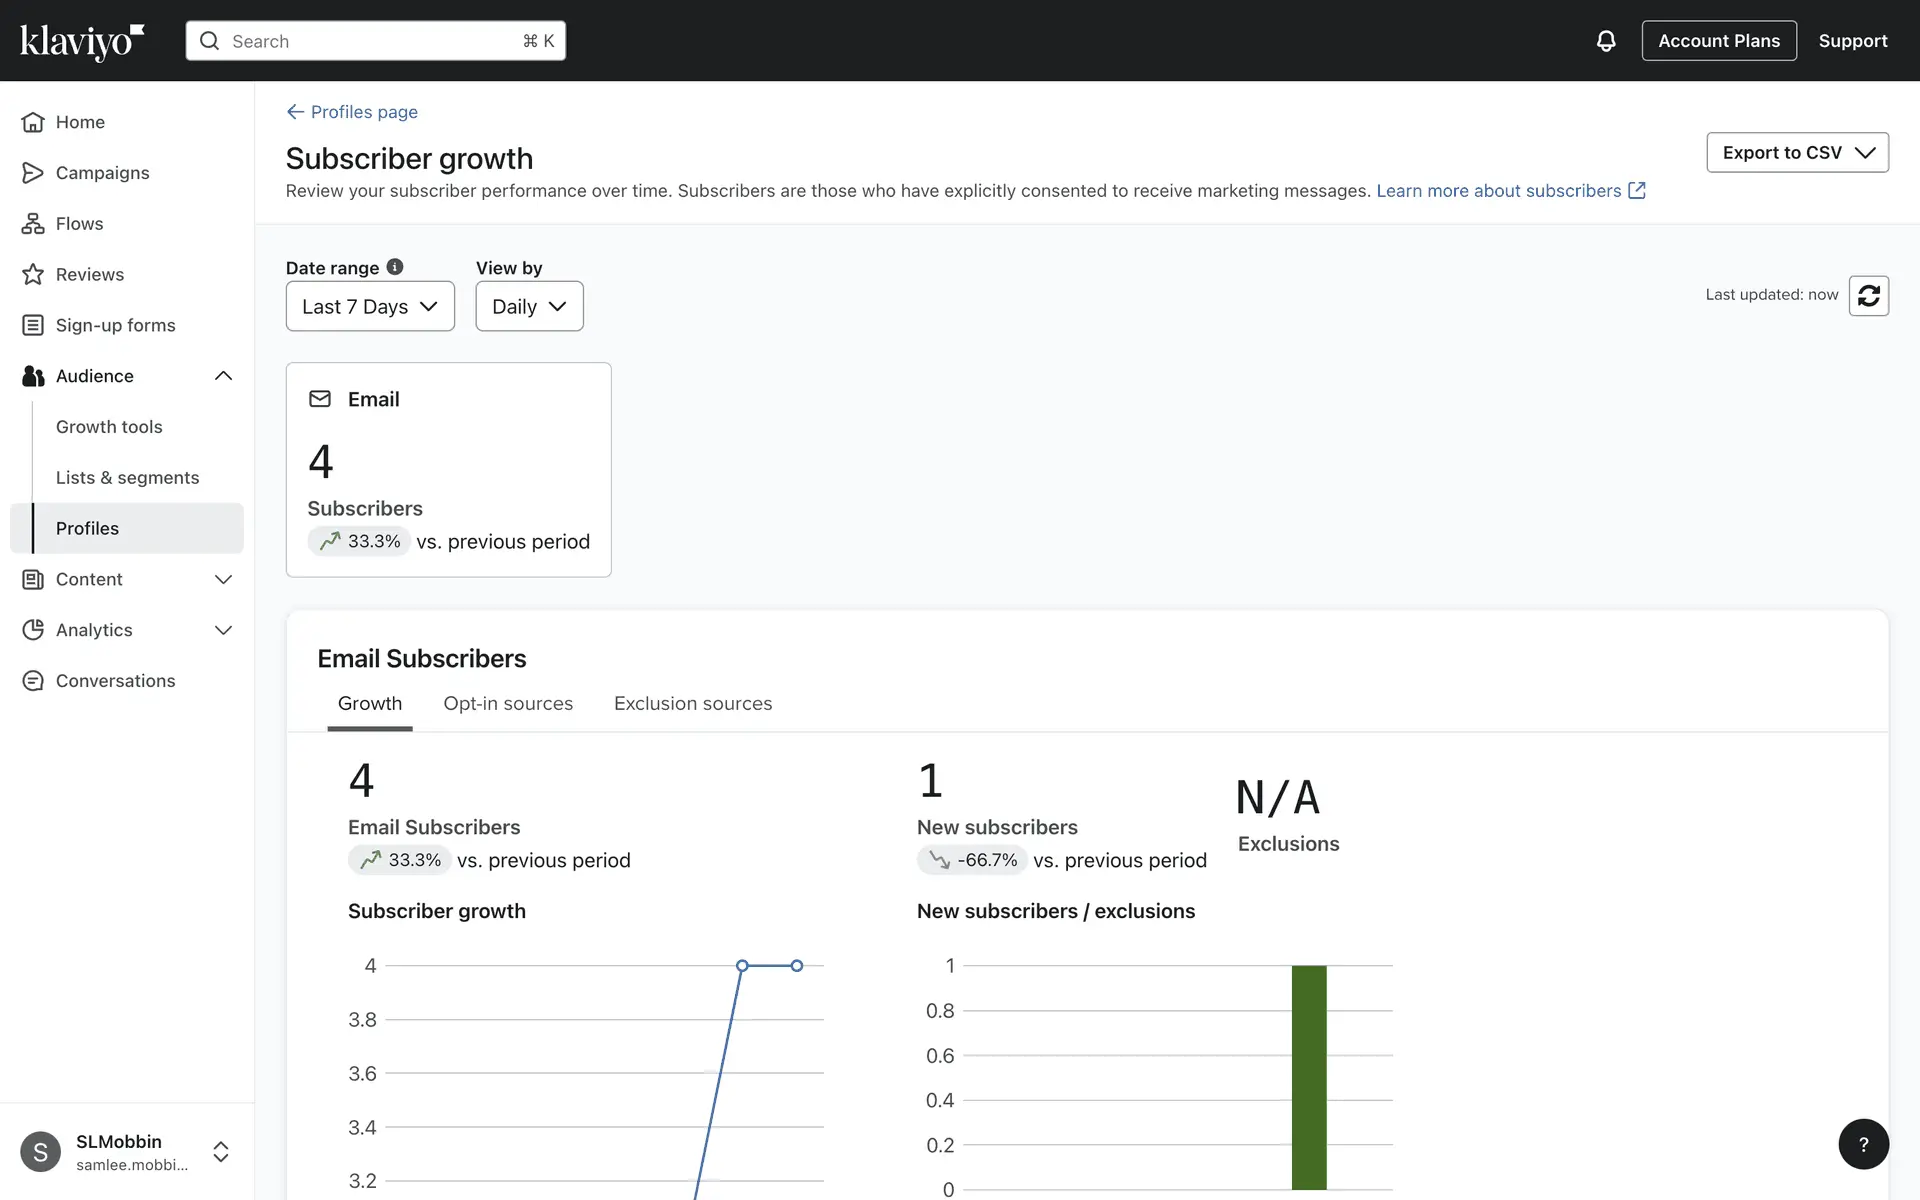
Task: Open Campaigns from the sidebar
Action: [102, 173]
